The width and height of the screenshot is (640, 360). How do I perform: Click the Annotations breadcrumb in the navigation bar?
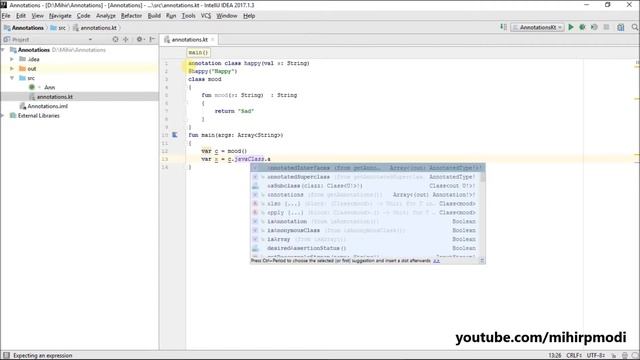coord(24,28)
